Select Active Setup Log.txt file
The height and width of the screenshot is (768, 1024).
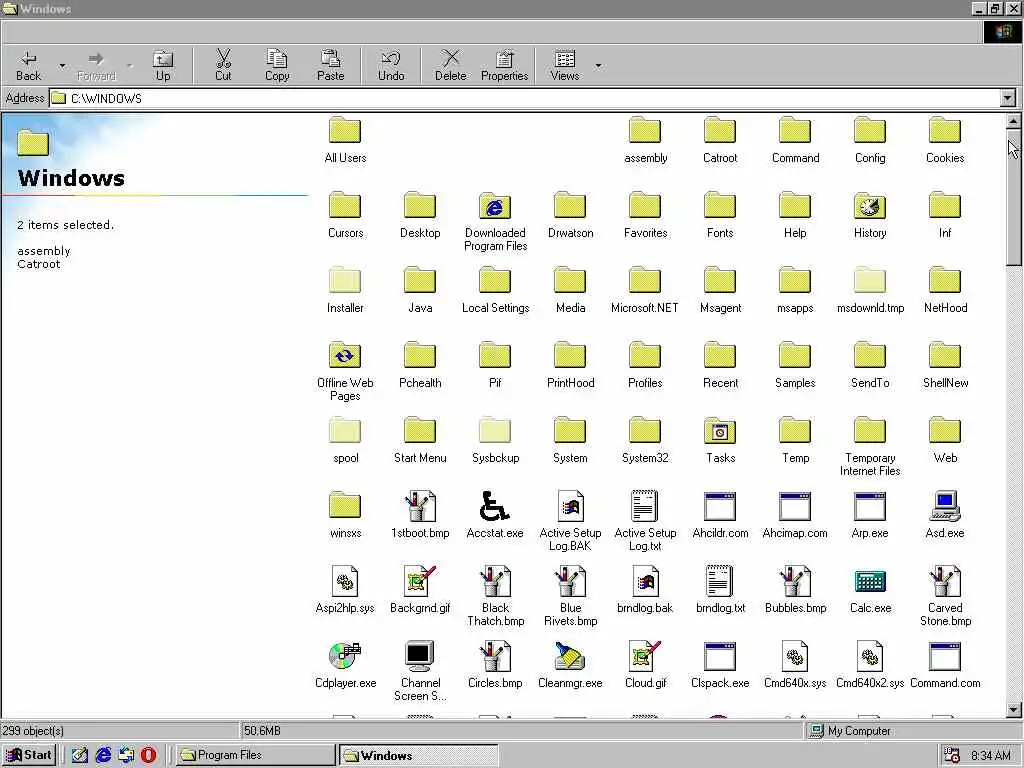[645, 522]
